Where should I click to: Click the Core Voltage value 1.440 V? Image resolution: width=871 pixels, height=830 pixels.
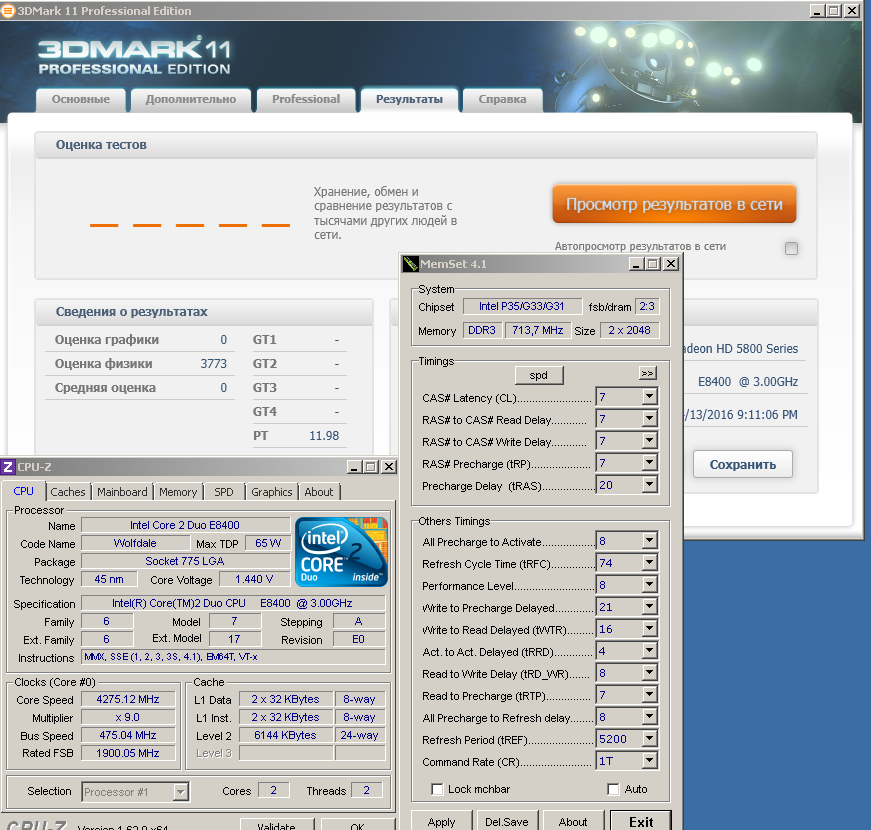[254, 579]
